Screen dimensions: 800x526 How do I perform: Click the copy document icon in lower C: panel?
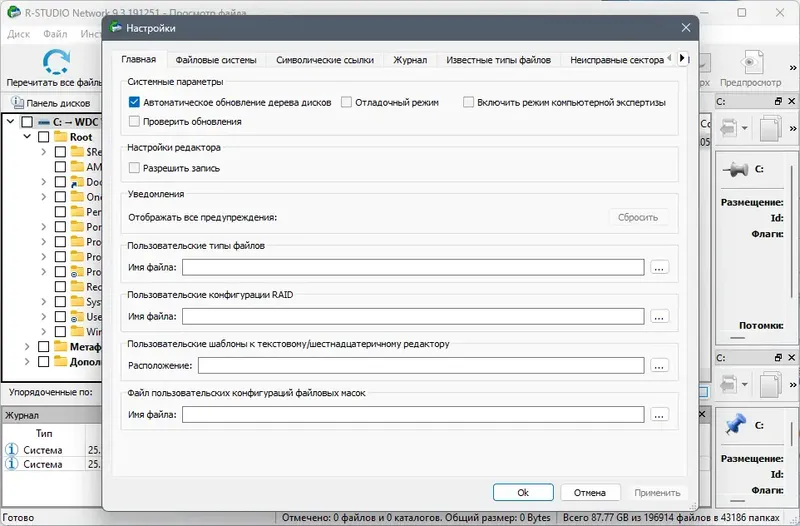(x=770, y=384)
